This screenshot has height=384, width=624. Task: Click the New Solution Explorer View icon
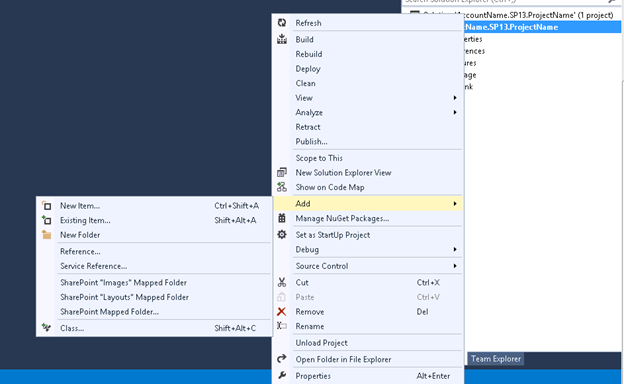(282, 172)
